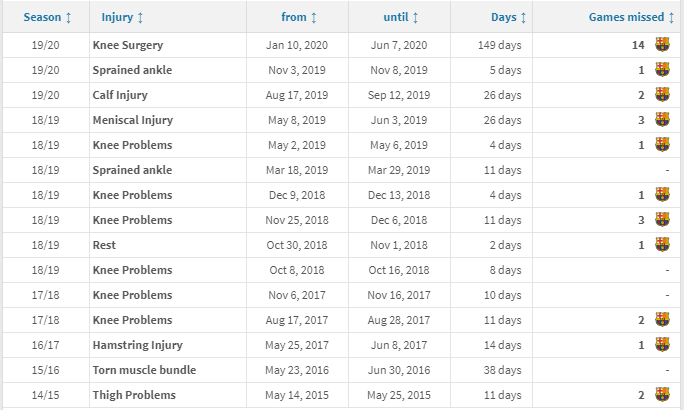Screen dimensions: 684x410
Task: Click the 14 games missed value
Action: click(638, 45)
